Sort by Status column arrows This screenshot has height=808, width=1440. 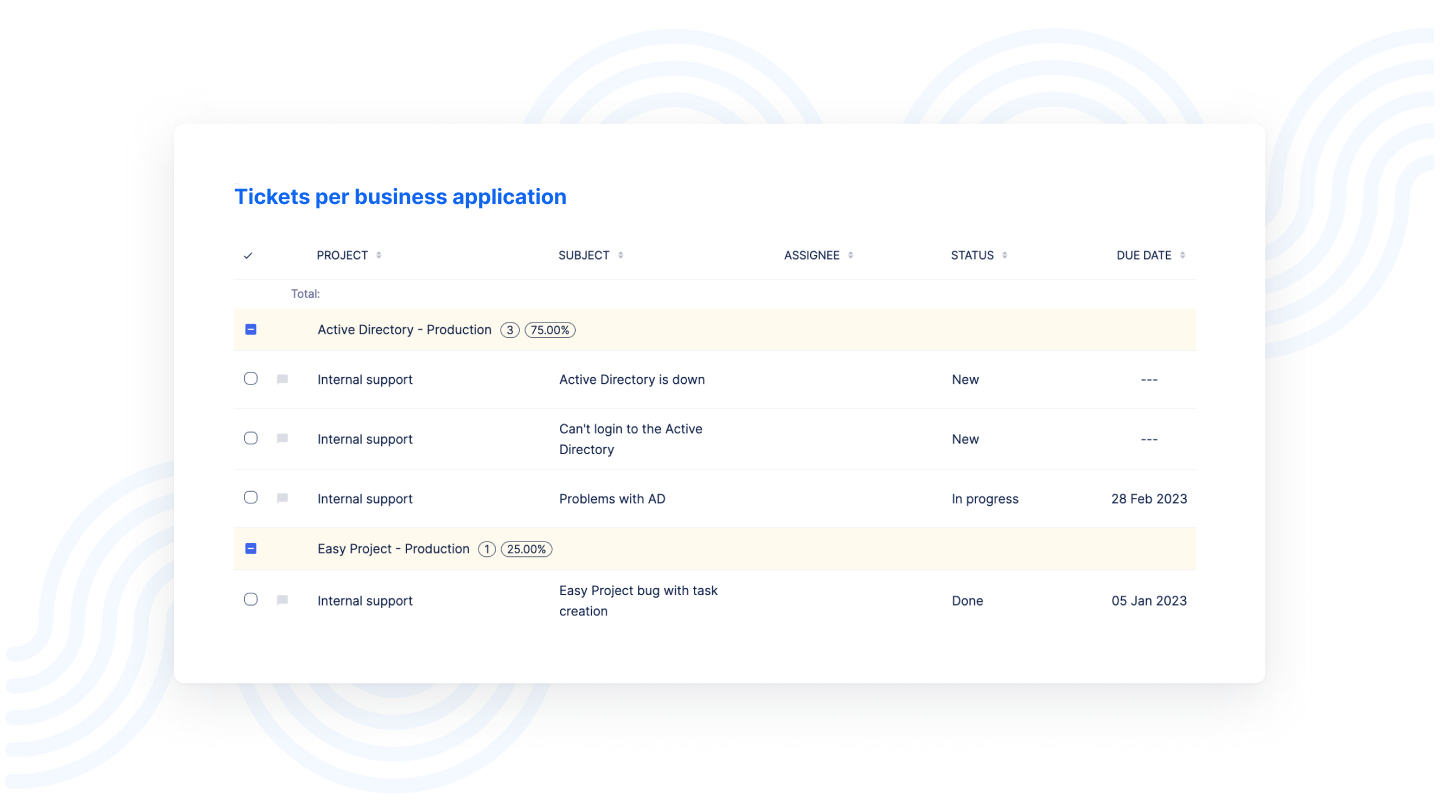pos(1004,256)
